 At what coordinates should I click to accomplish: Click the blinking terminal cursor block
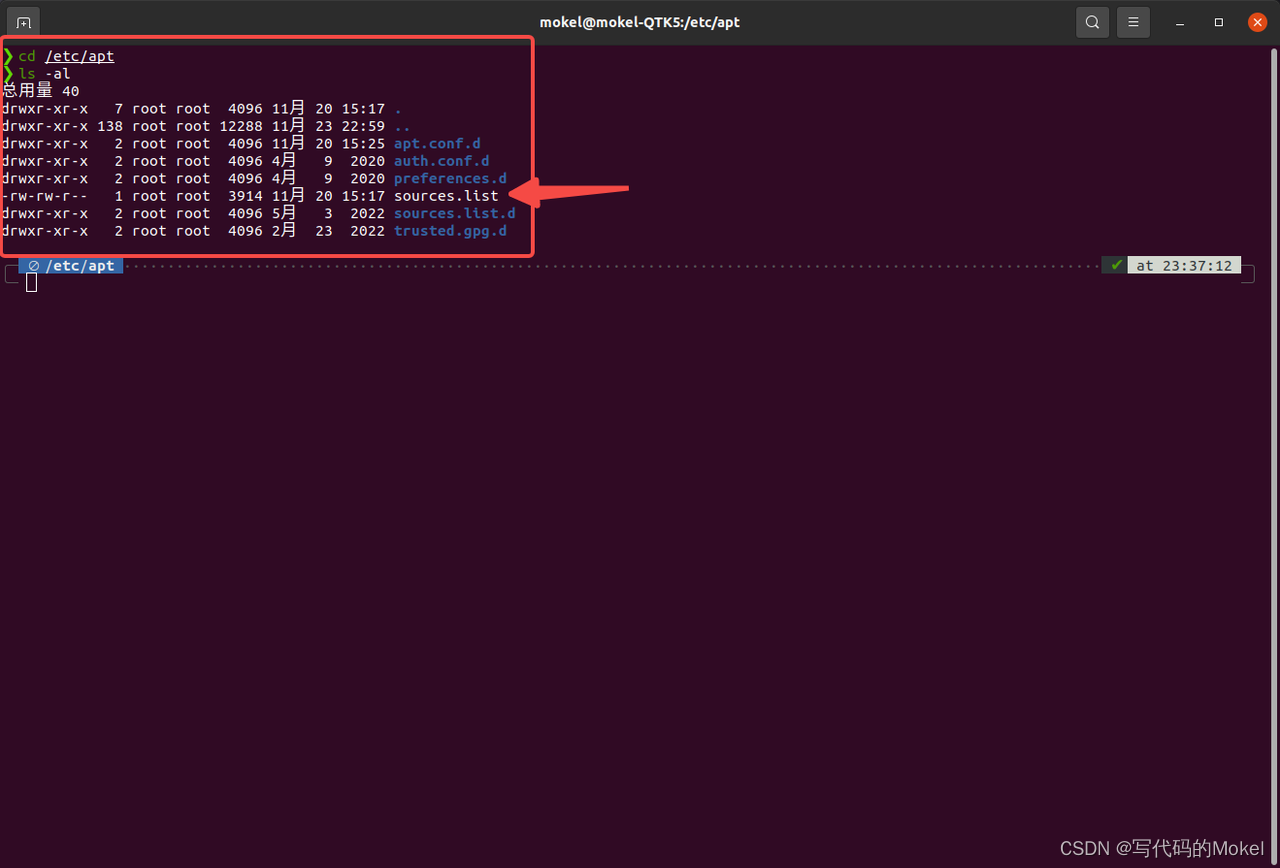coord(31,281)
